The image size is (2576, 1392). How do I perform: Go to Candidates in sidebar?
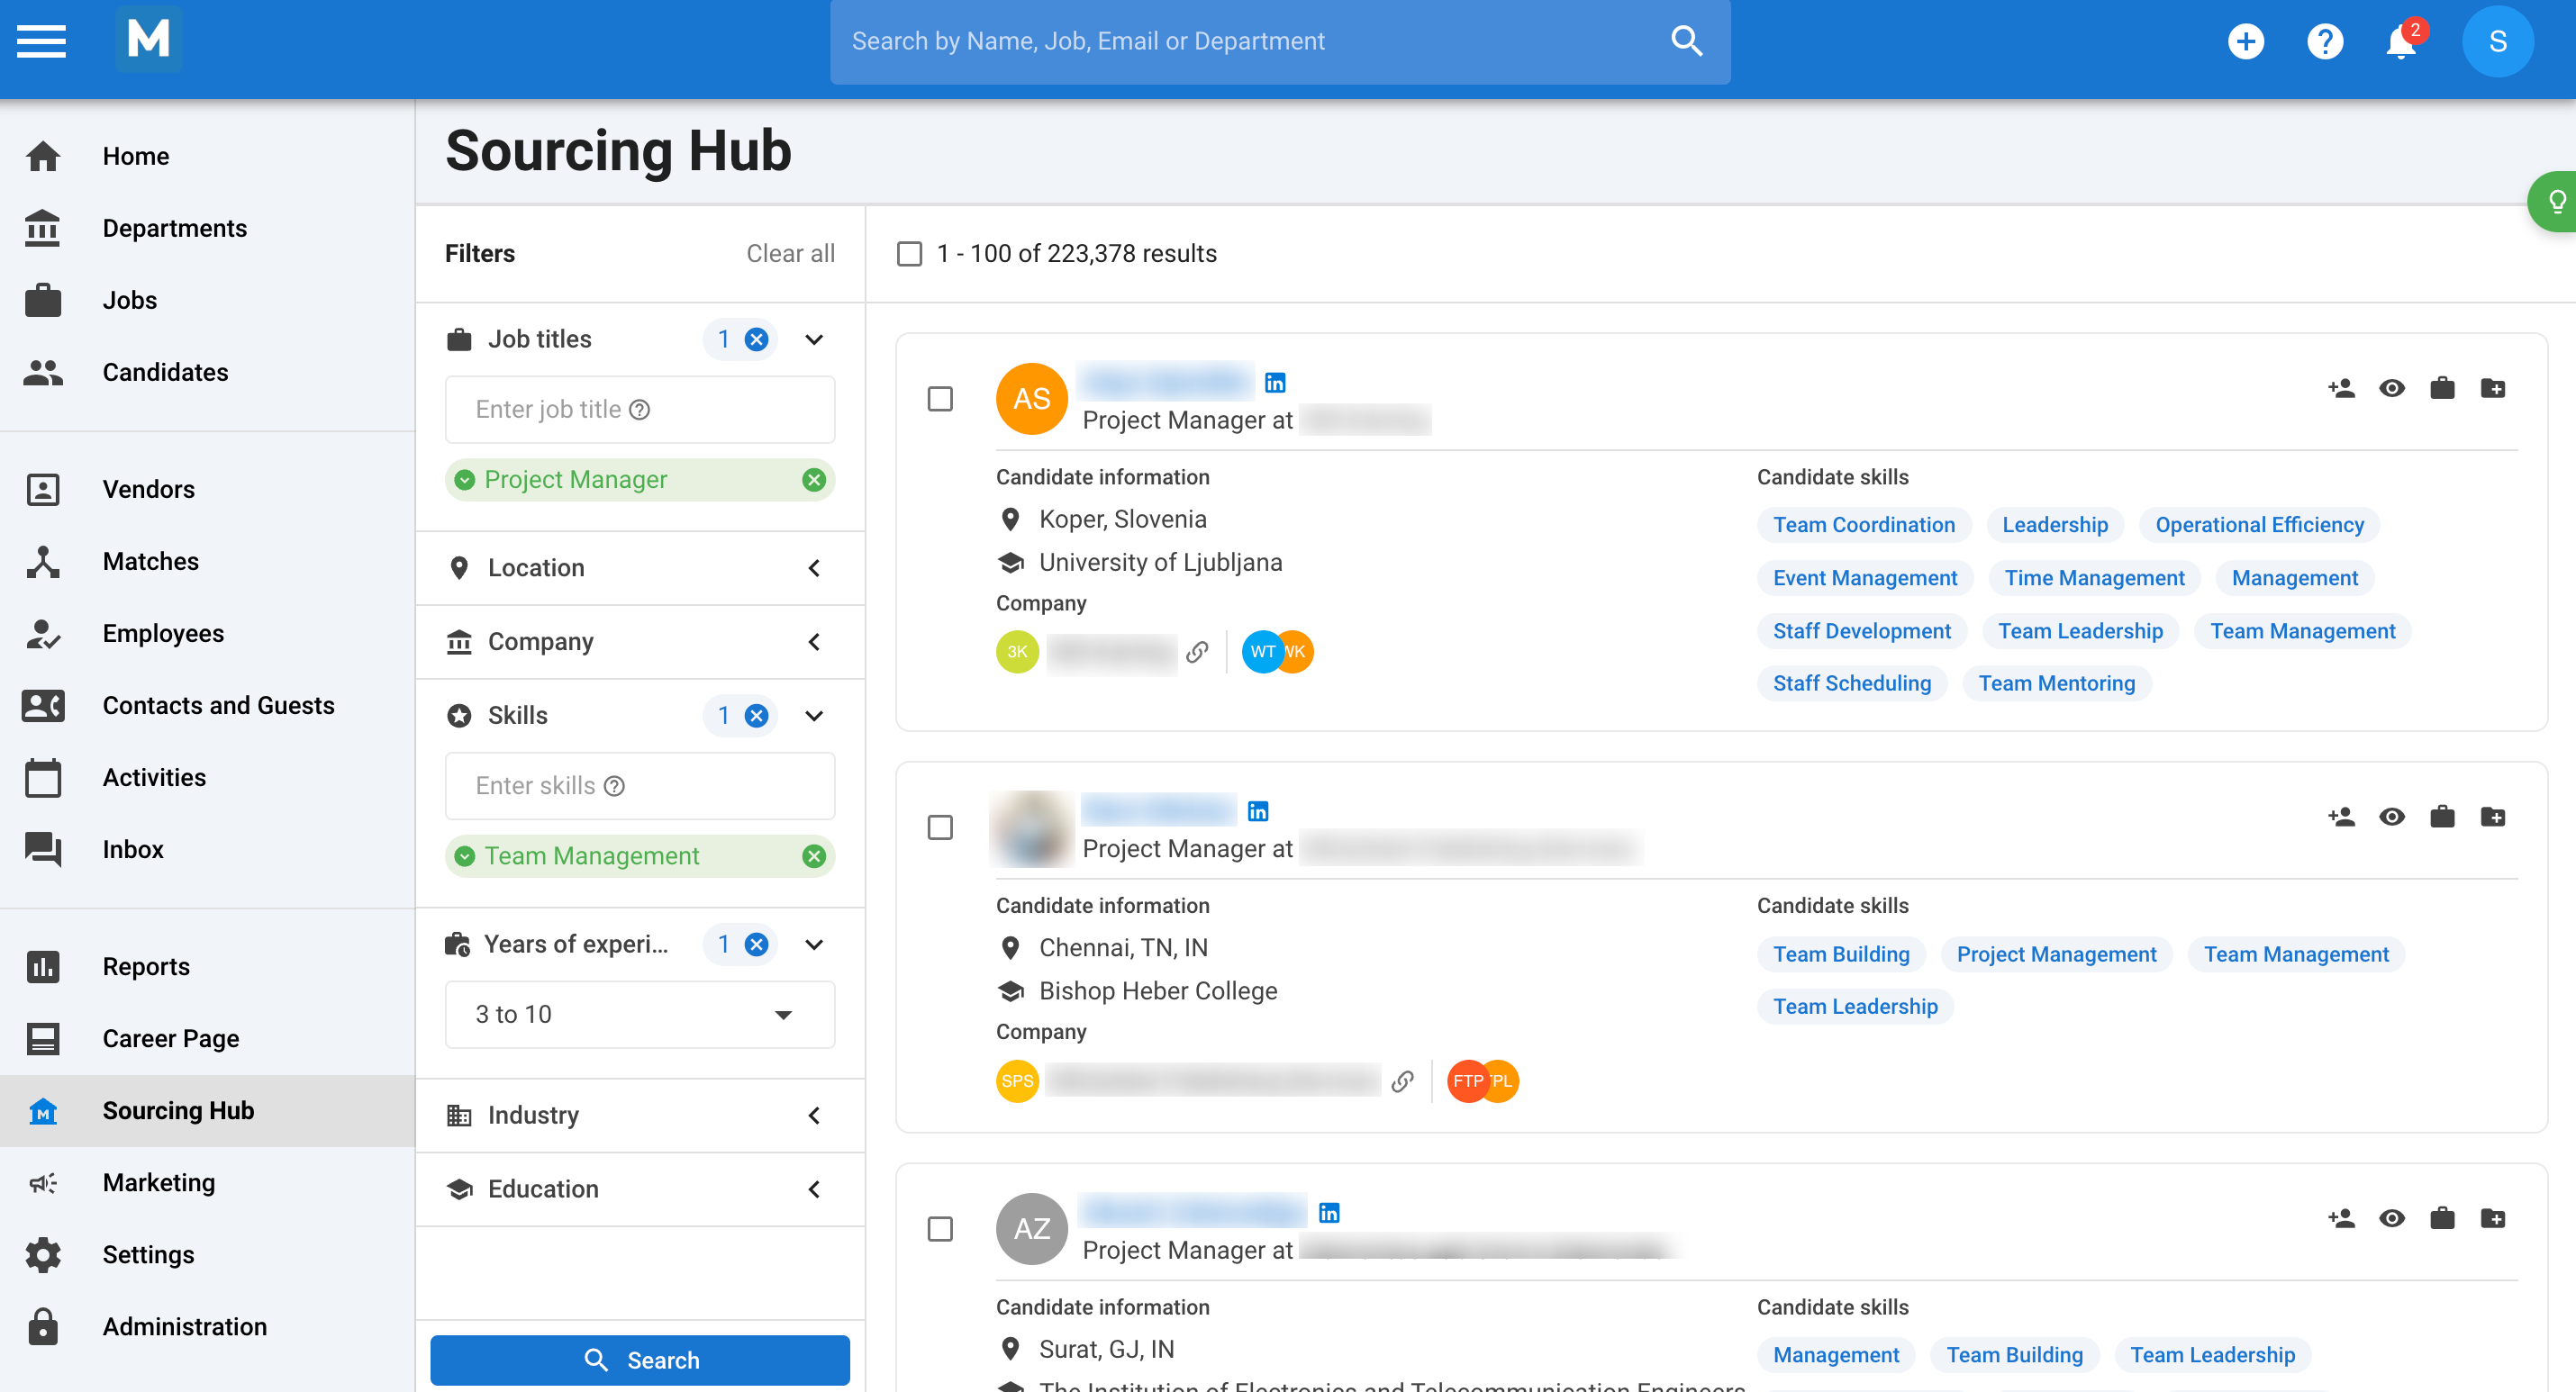(165, 372)
